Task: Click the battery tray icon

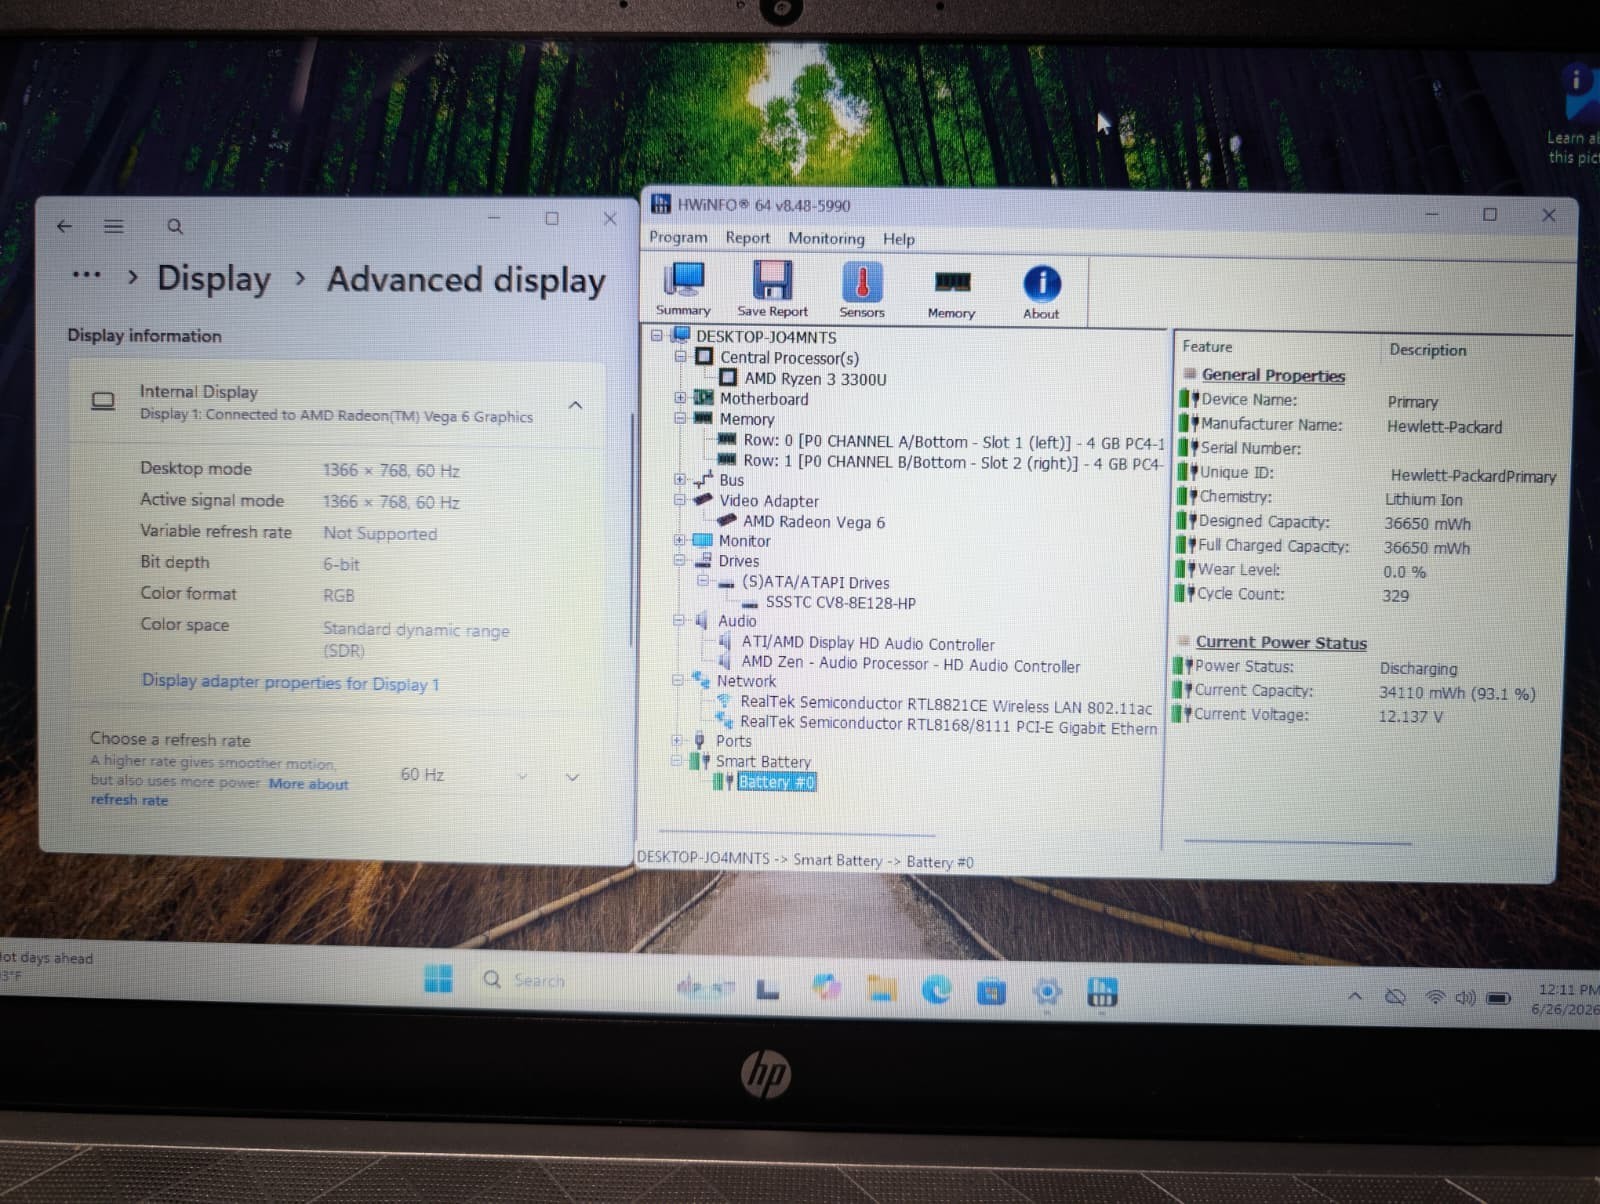Action: (x=1498, y=997)
